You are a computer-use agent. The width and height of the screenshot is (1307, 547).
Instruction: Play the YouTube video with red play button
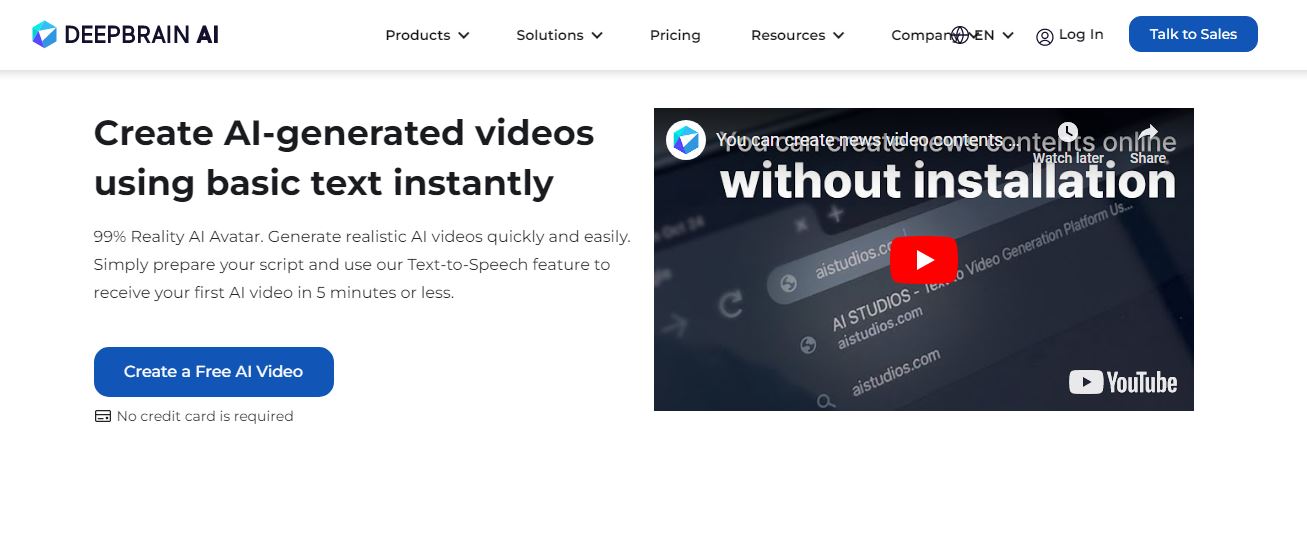point(924,260)
